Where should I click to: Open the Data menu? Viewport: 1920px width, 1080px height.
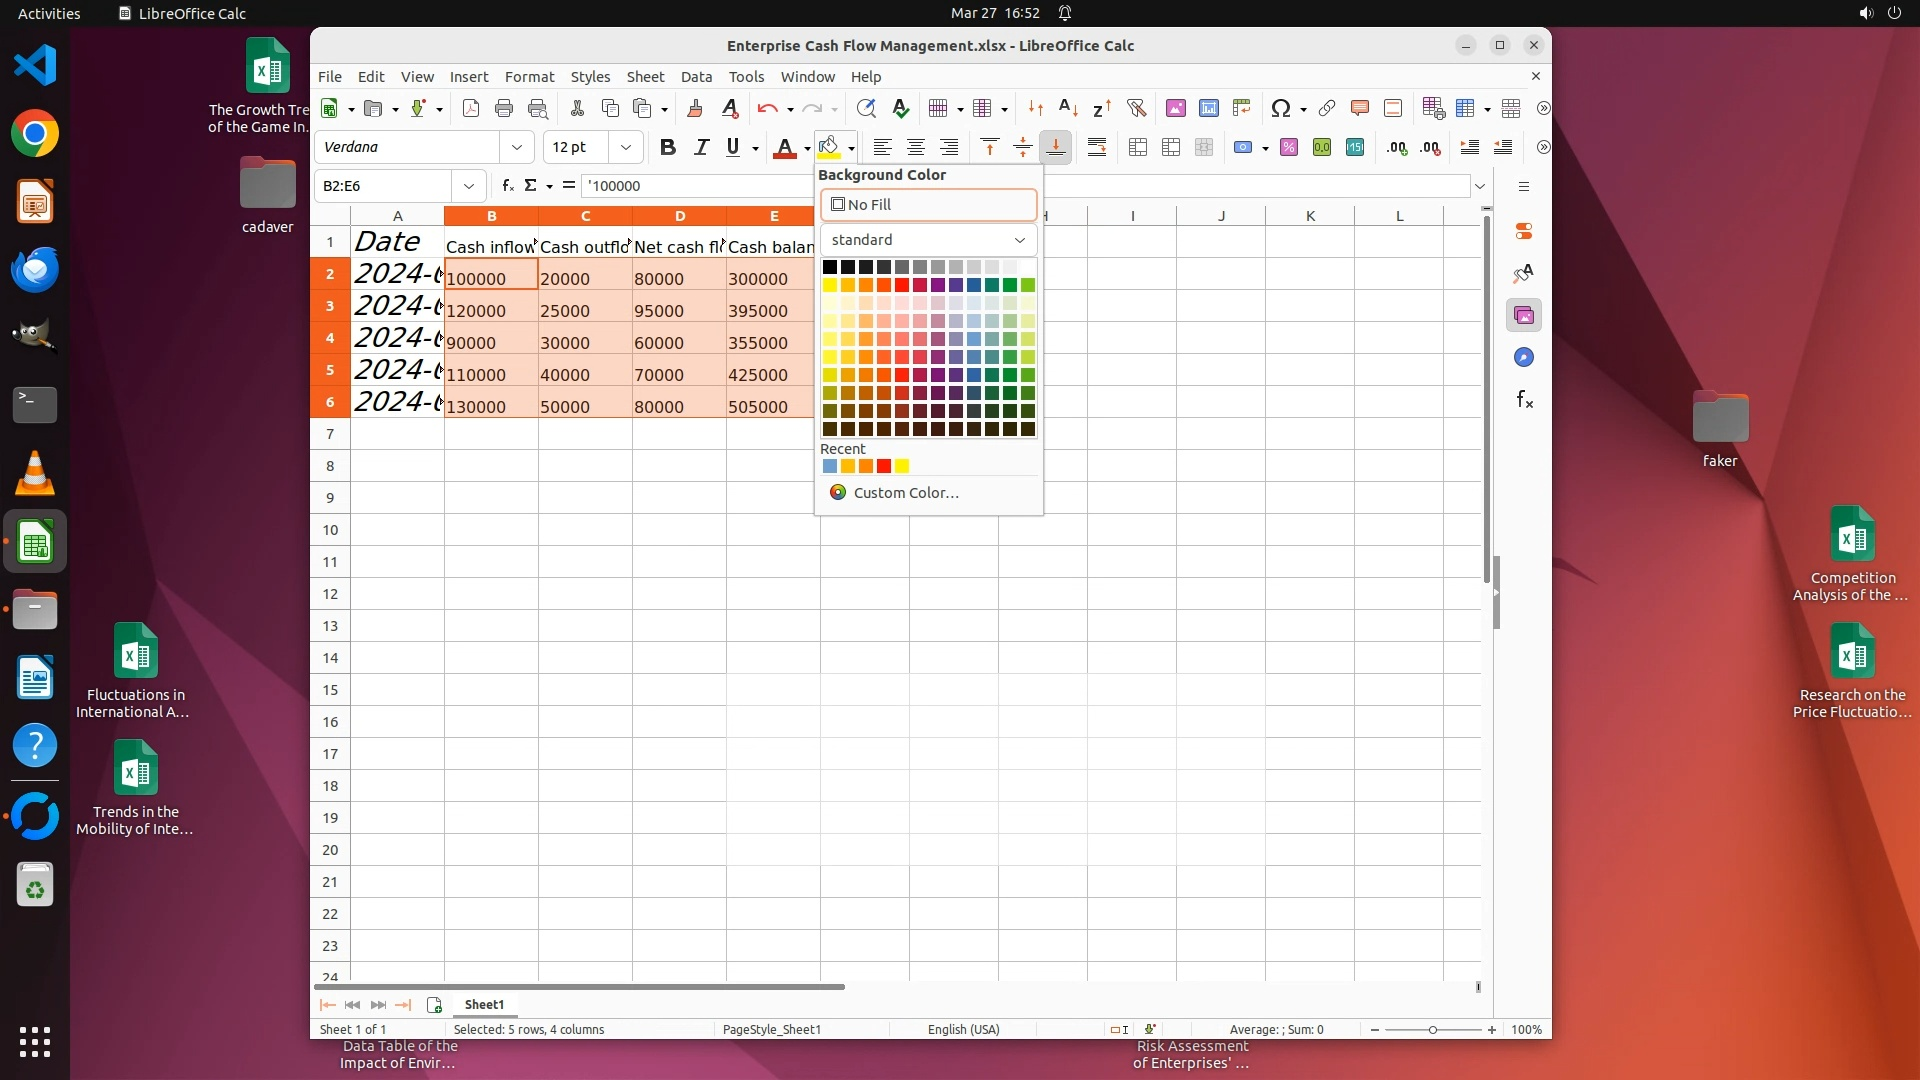tap(696, 76)
